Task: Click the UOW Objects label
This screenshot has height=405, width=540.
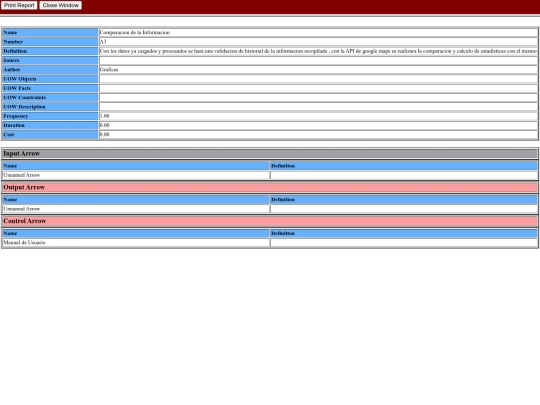Action: pyautogui.click(x=50, y=79)
